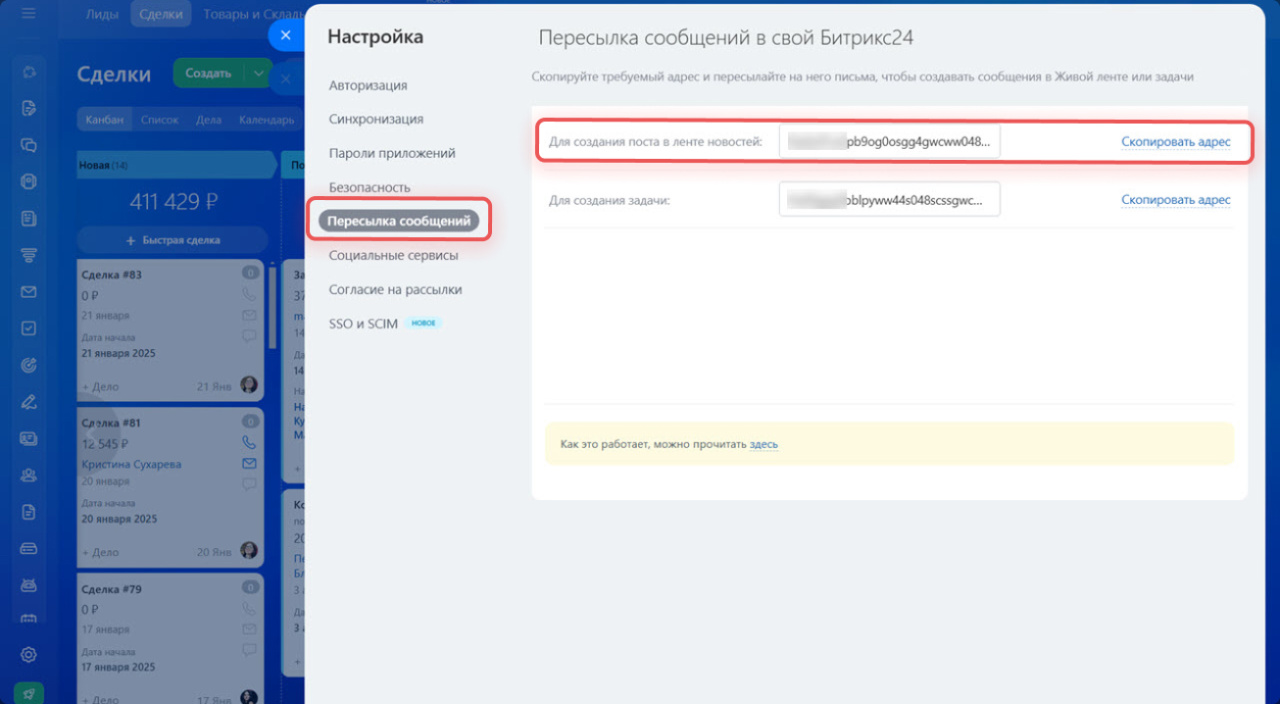
Task: Click the avatar on Сделка #83 card
Action: point(249,385)
